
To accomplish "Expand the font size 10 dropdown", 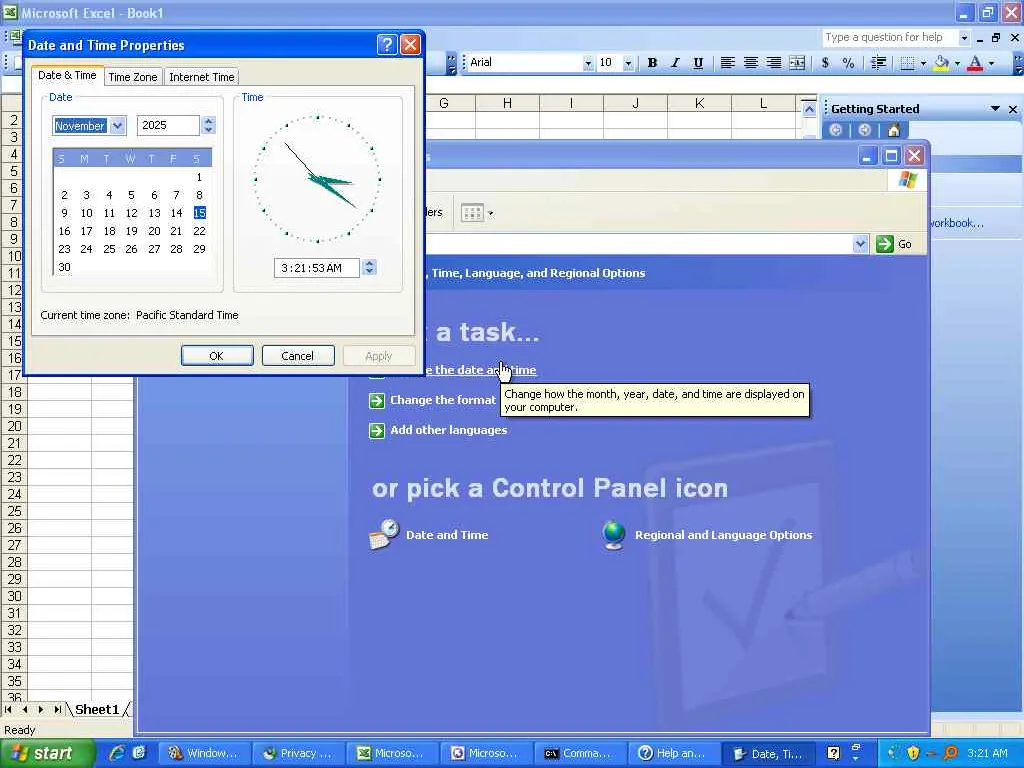I will [x=628, y=63].
